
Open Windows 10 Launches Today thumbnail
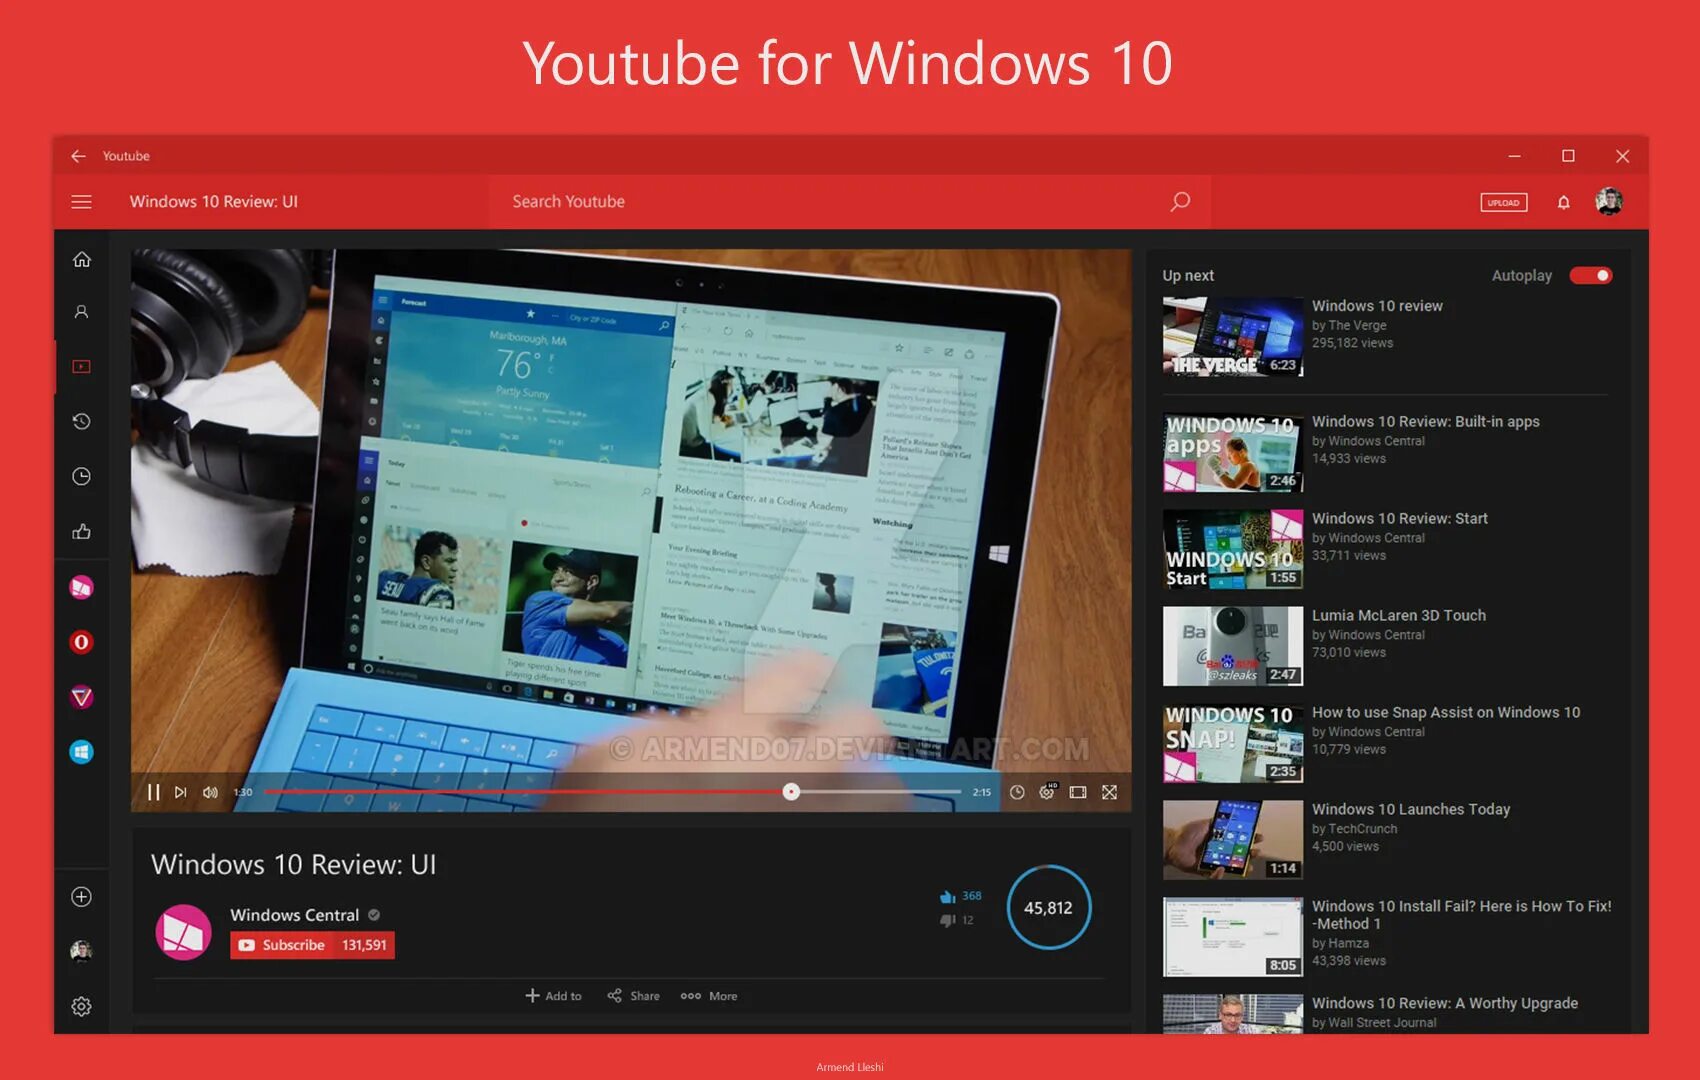(1233, 840)
